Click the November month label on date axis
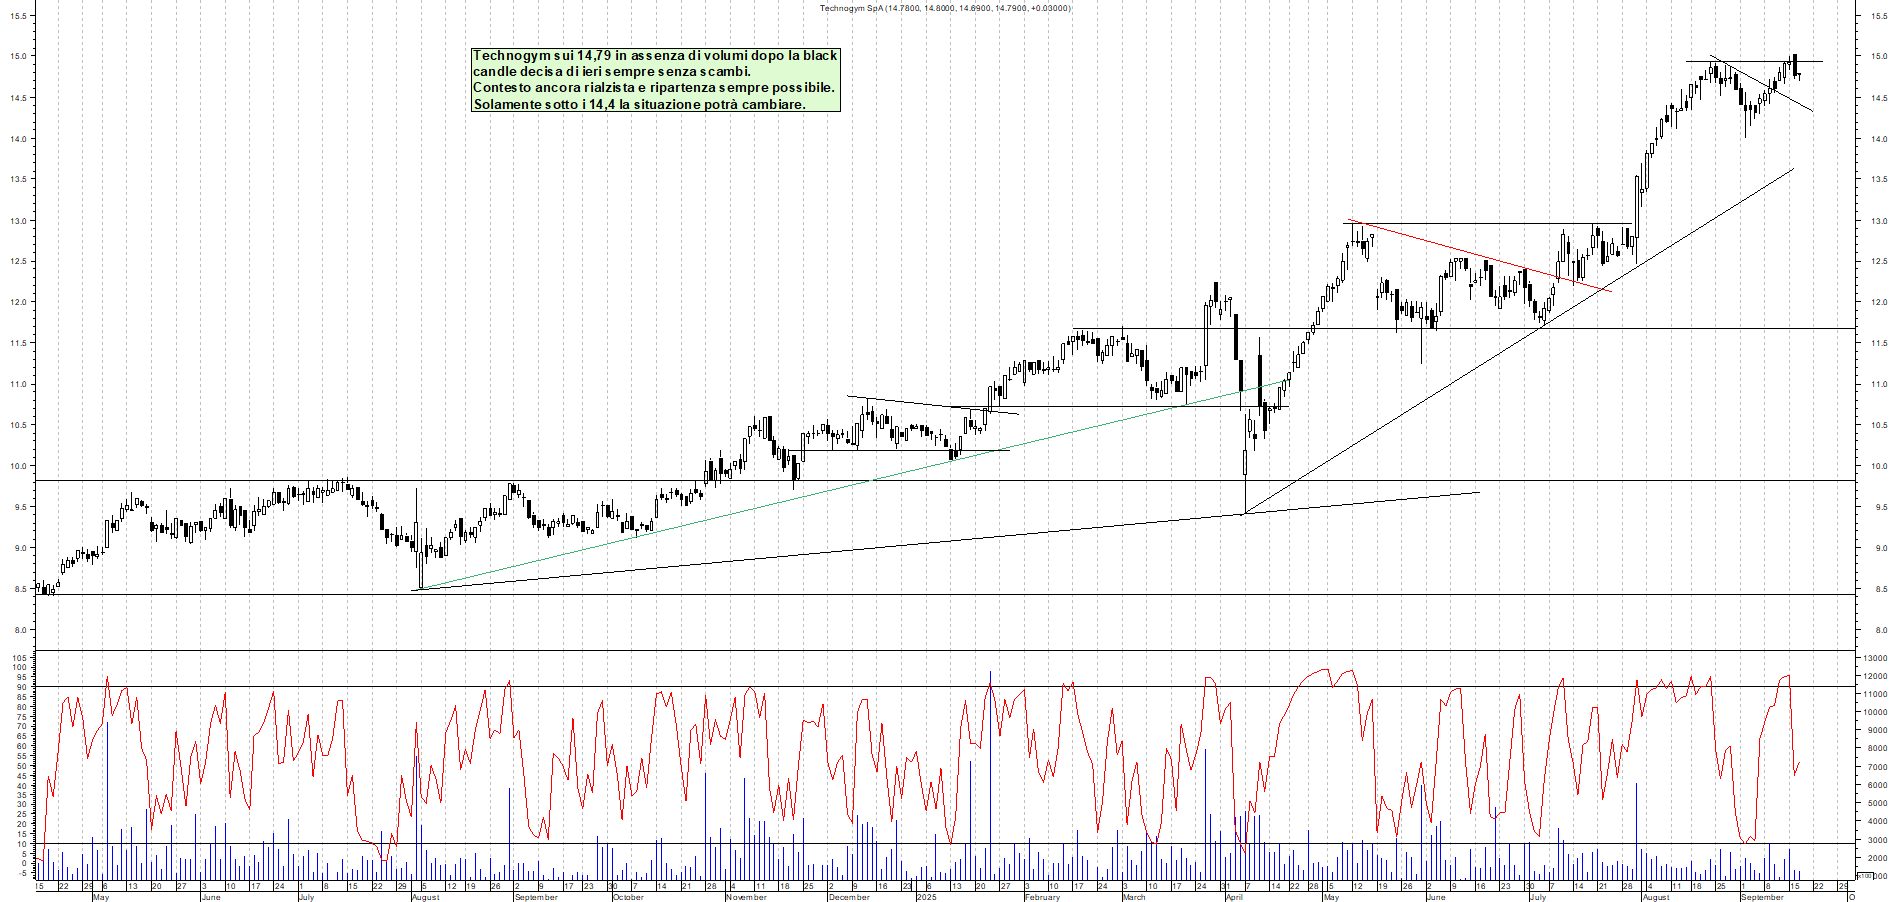 746,897
